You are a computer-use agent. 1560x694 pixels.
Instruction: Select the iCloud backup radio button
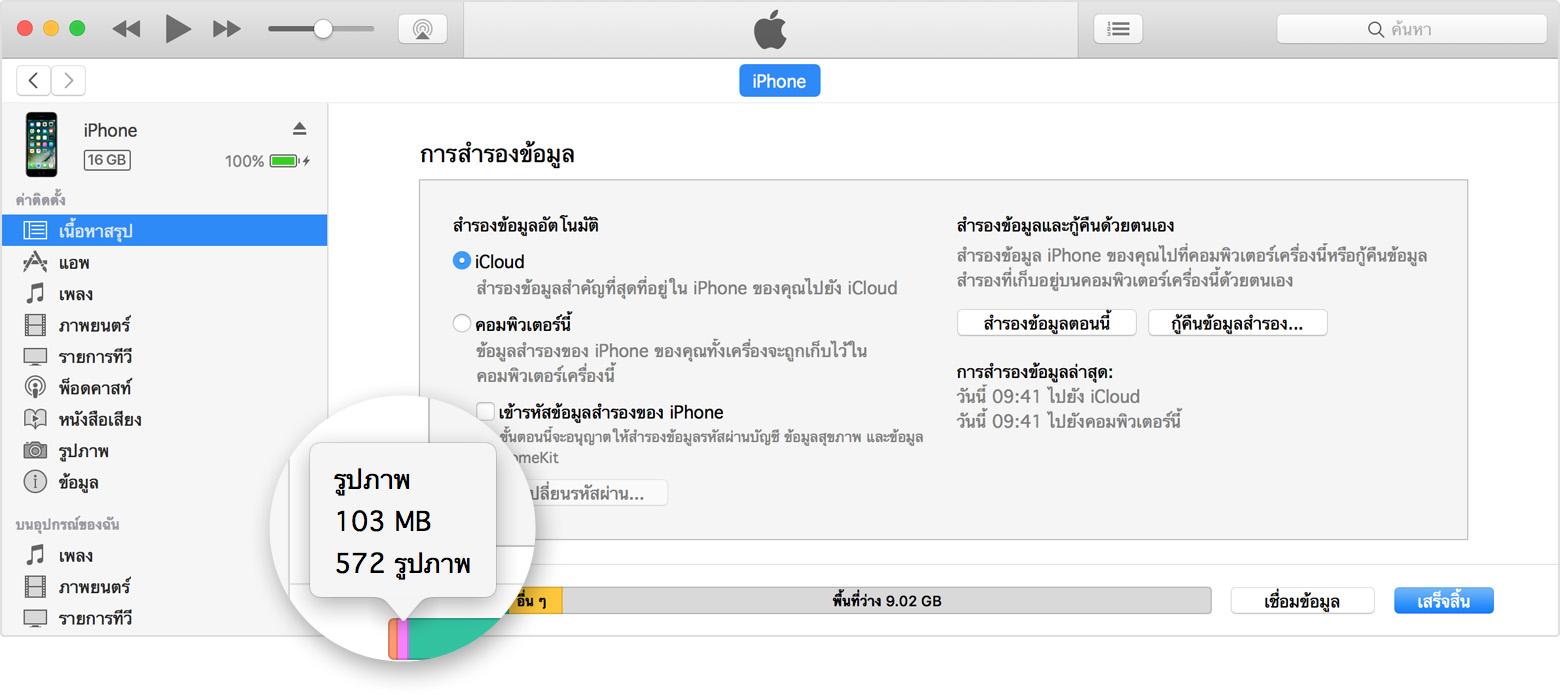pyautogui.click(x=461, y=261)
